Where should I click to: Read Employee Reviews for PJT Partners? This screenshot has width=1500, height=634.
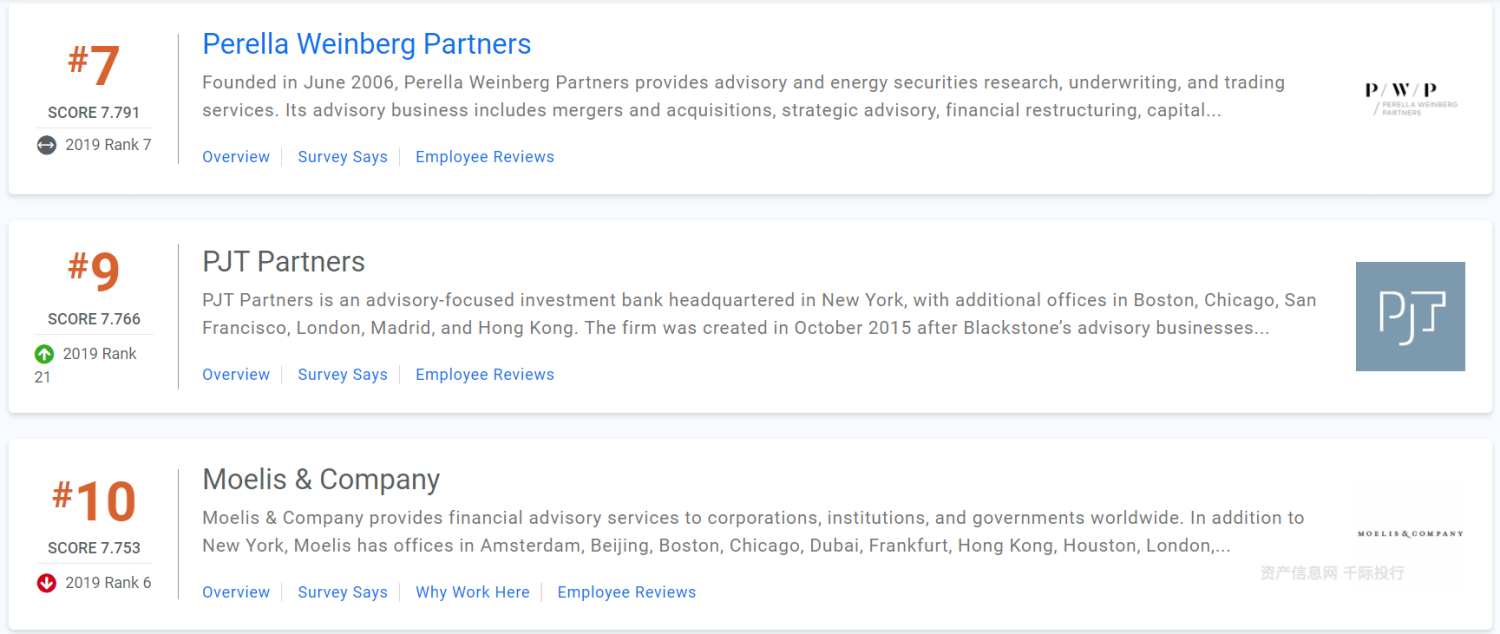tap(484, 375)
